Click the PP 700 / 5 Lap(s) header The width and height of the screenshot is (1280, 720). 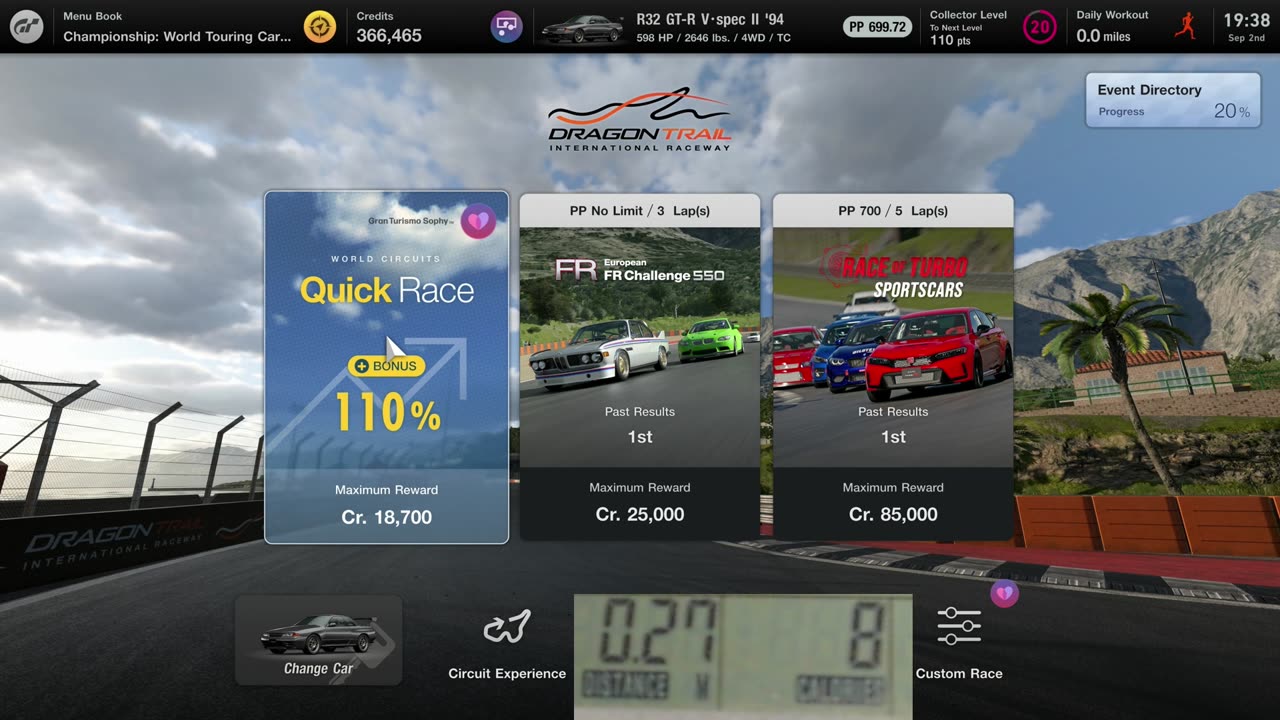pyautogui.click(x=893, y=211)
